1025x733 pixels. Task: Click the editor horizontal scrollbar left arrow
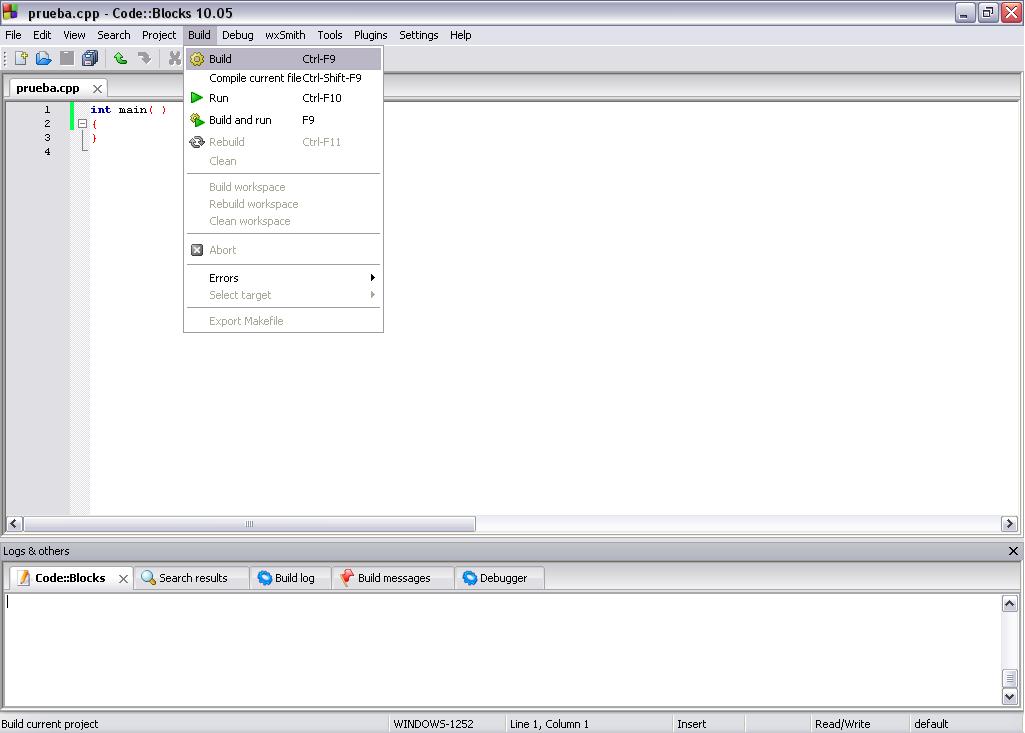click(14, 524)
